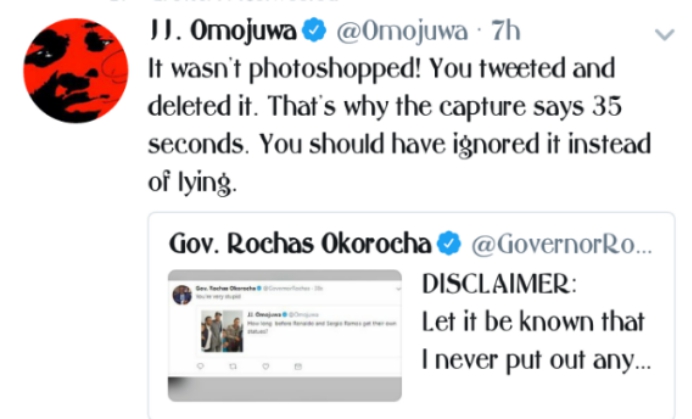Open the JJ. Omojuwa display name link
This screenshot has width=692, height=419.
(221, 32)
